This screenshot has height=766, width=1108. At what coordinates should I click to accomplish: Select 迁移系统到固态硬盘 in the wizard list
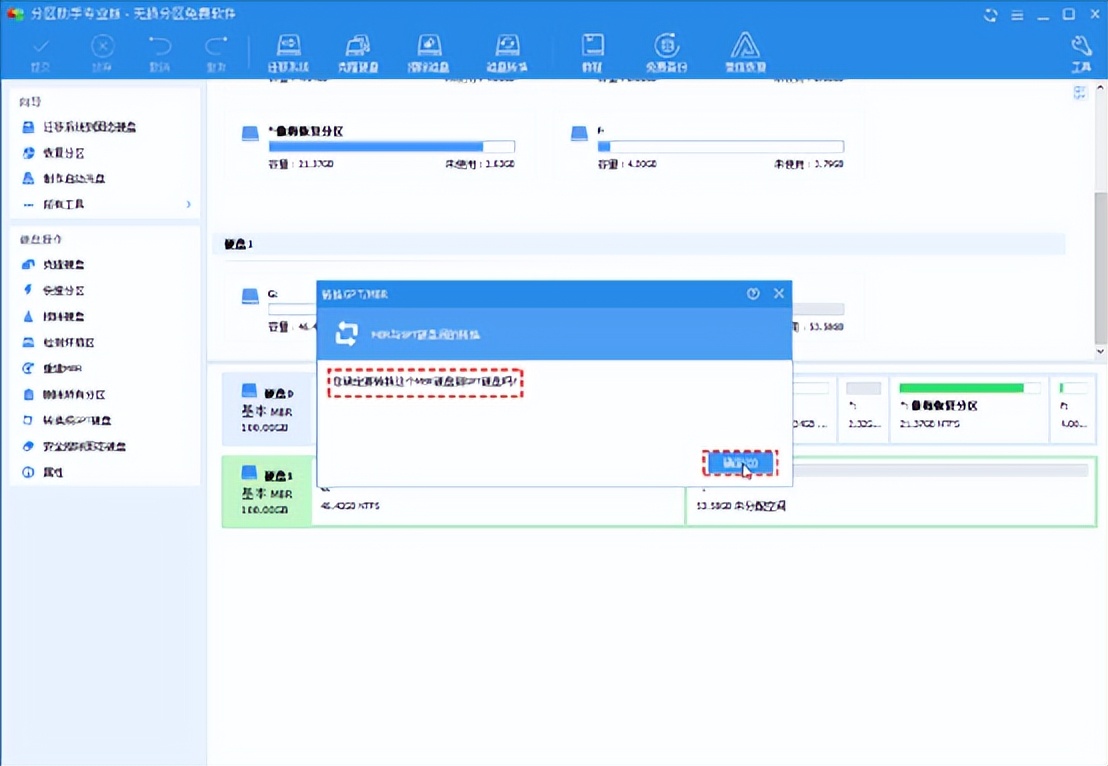[88, 127]
